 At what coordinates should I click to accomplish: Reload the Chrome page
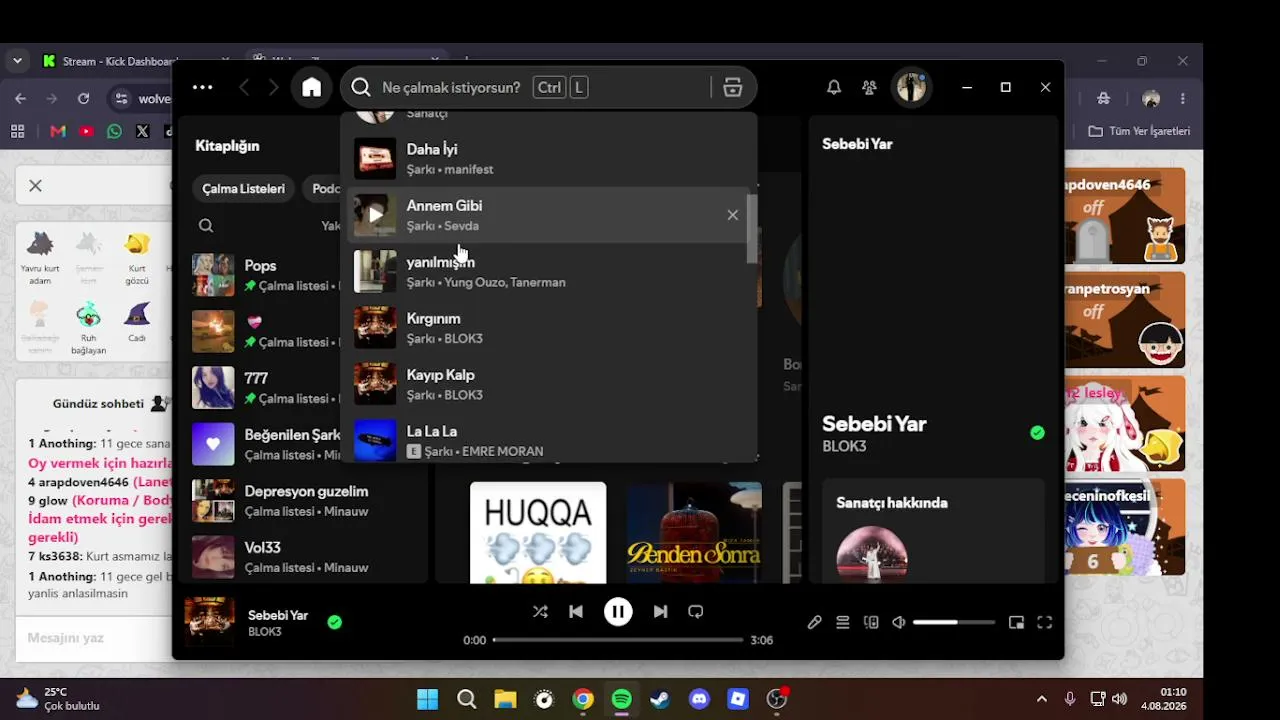click(x=84, y=99)
